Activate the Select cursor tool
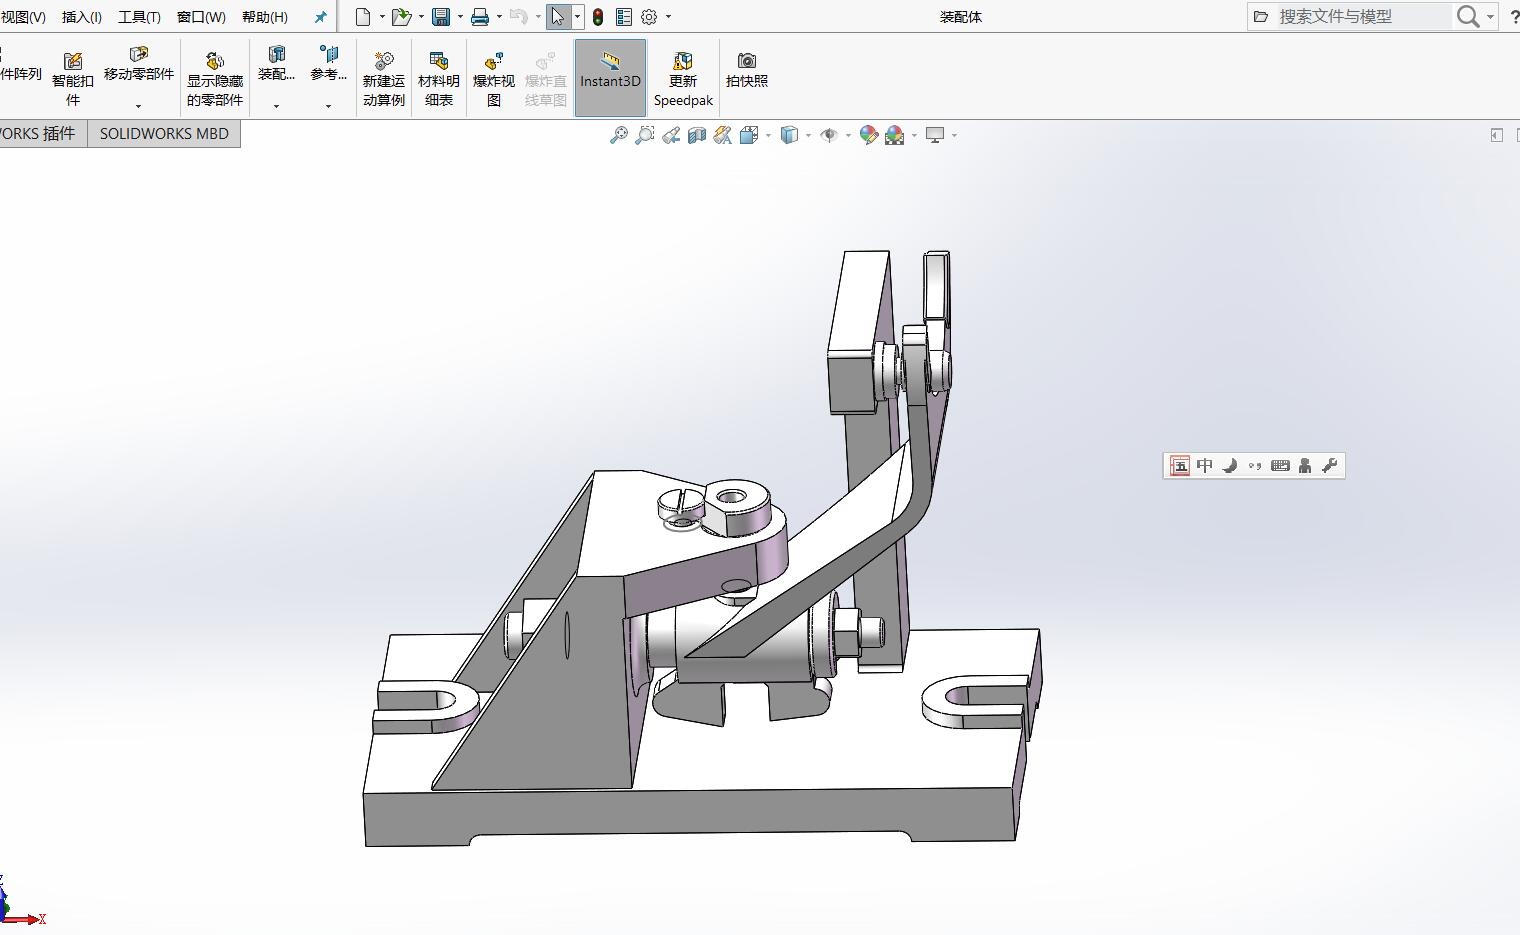1520x935 pixels. pyautogui.click(x=558, y=17)
